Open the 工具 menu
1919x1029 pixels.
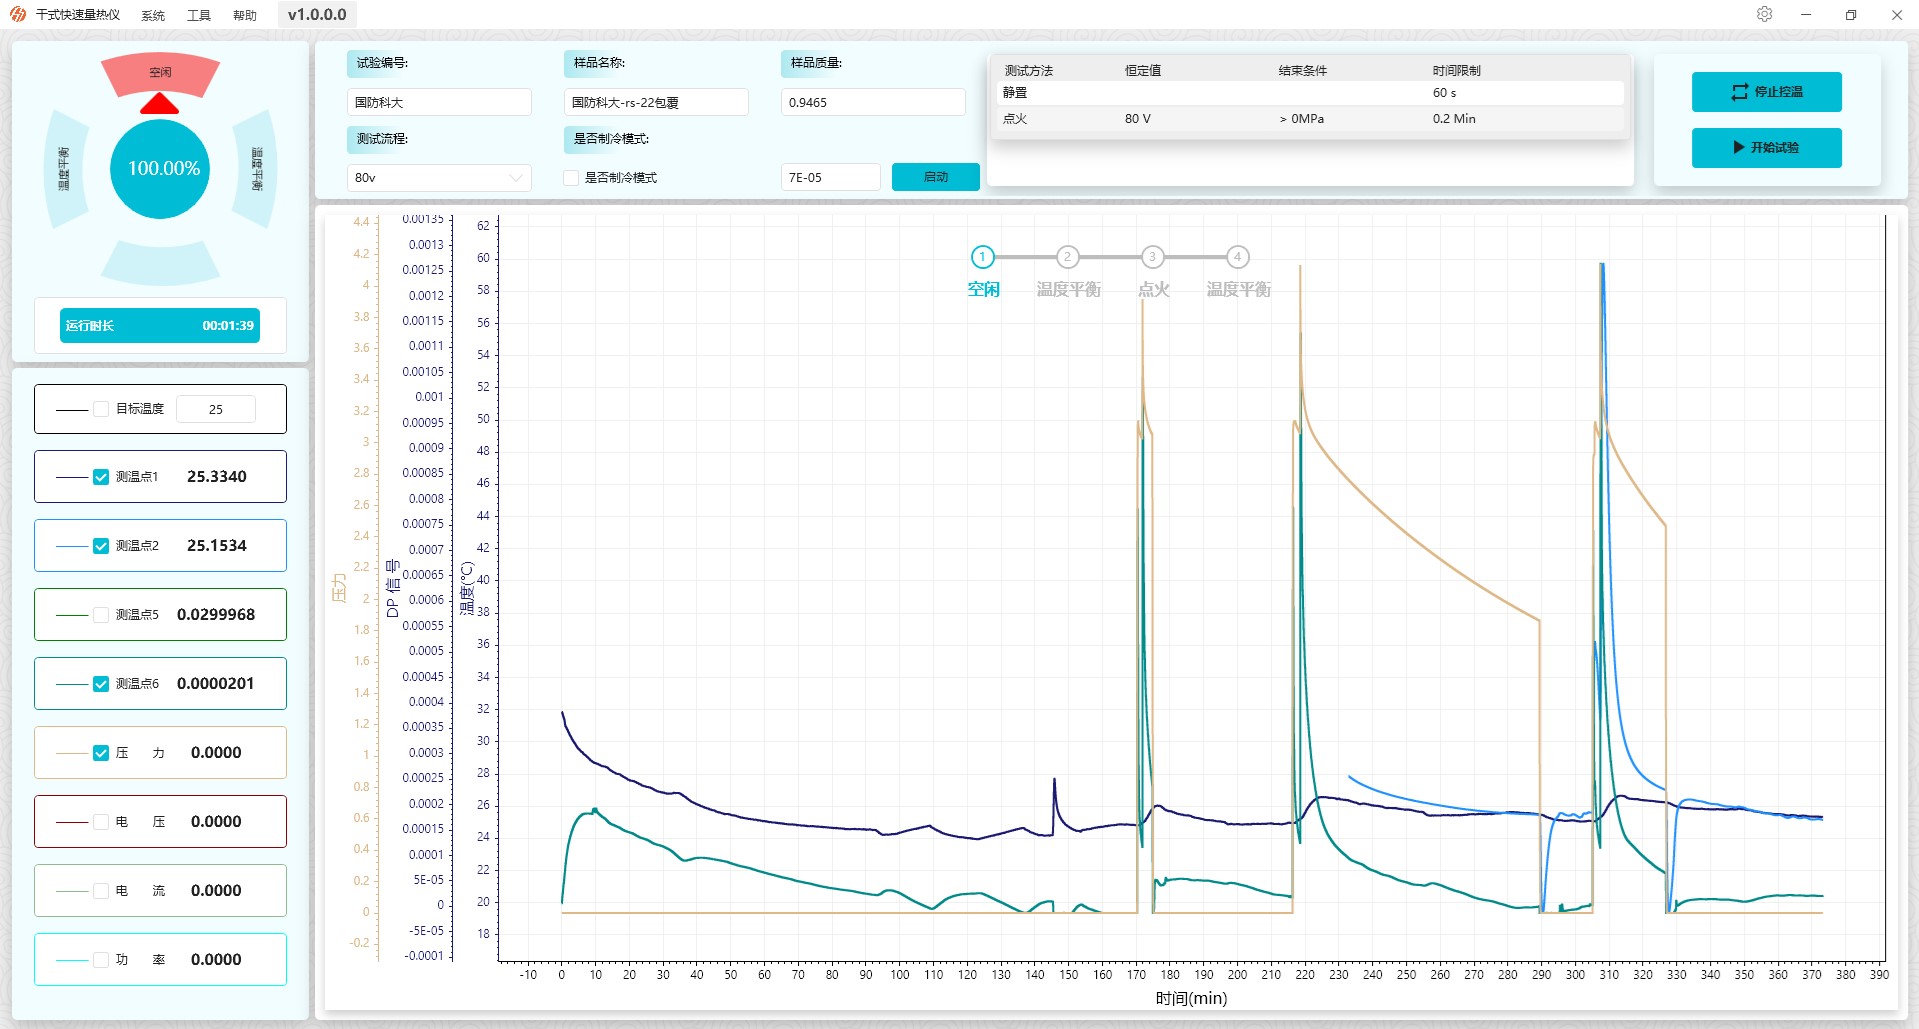click(199, 15)
